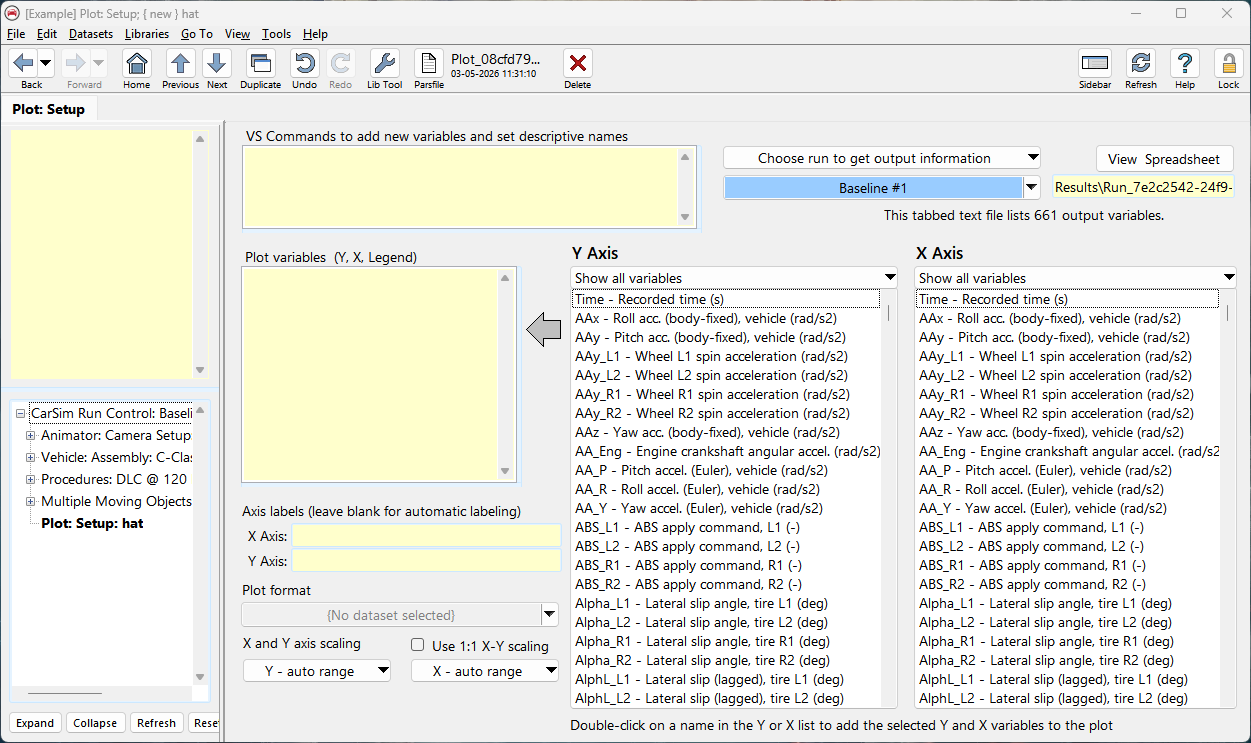Go to the Previous dataset arrow
1251x743 pixels.
point(180,65)
